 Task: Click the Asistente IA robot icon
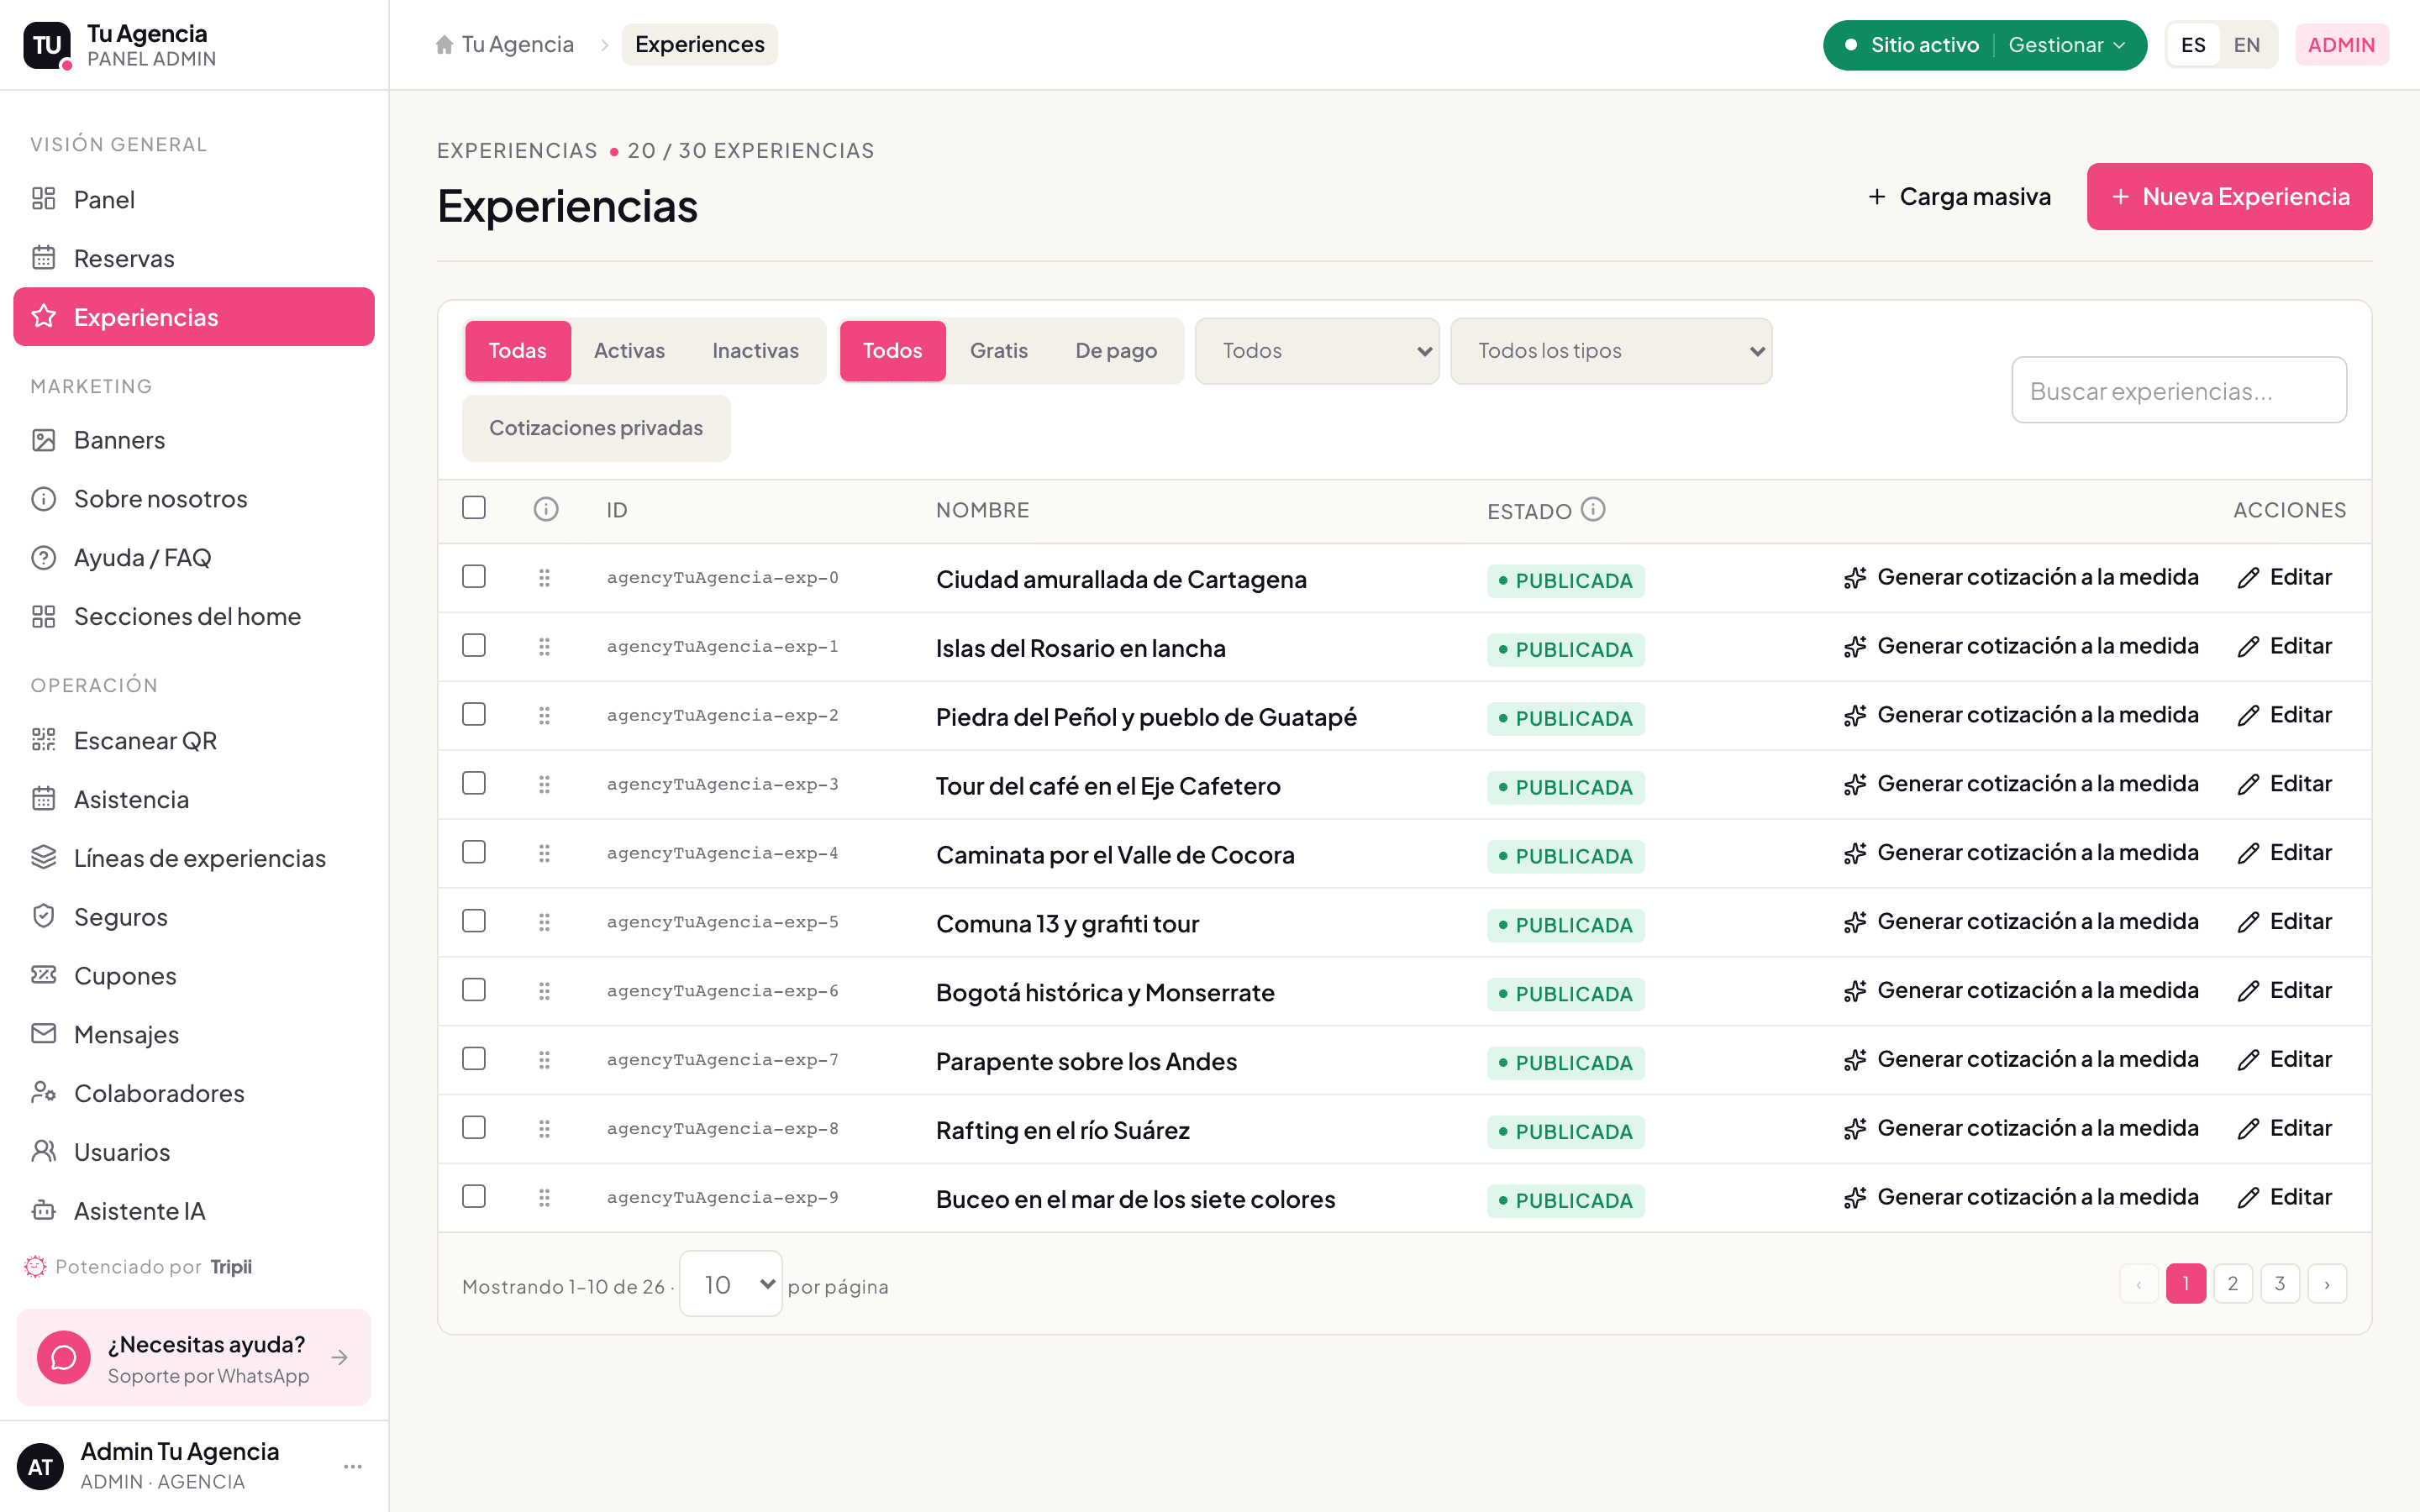43,1211
